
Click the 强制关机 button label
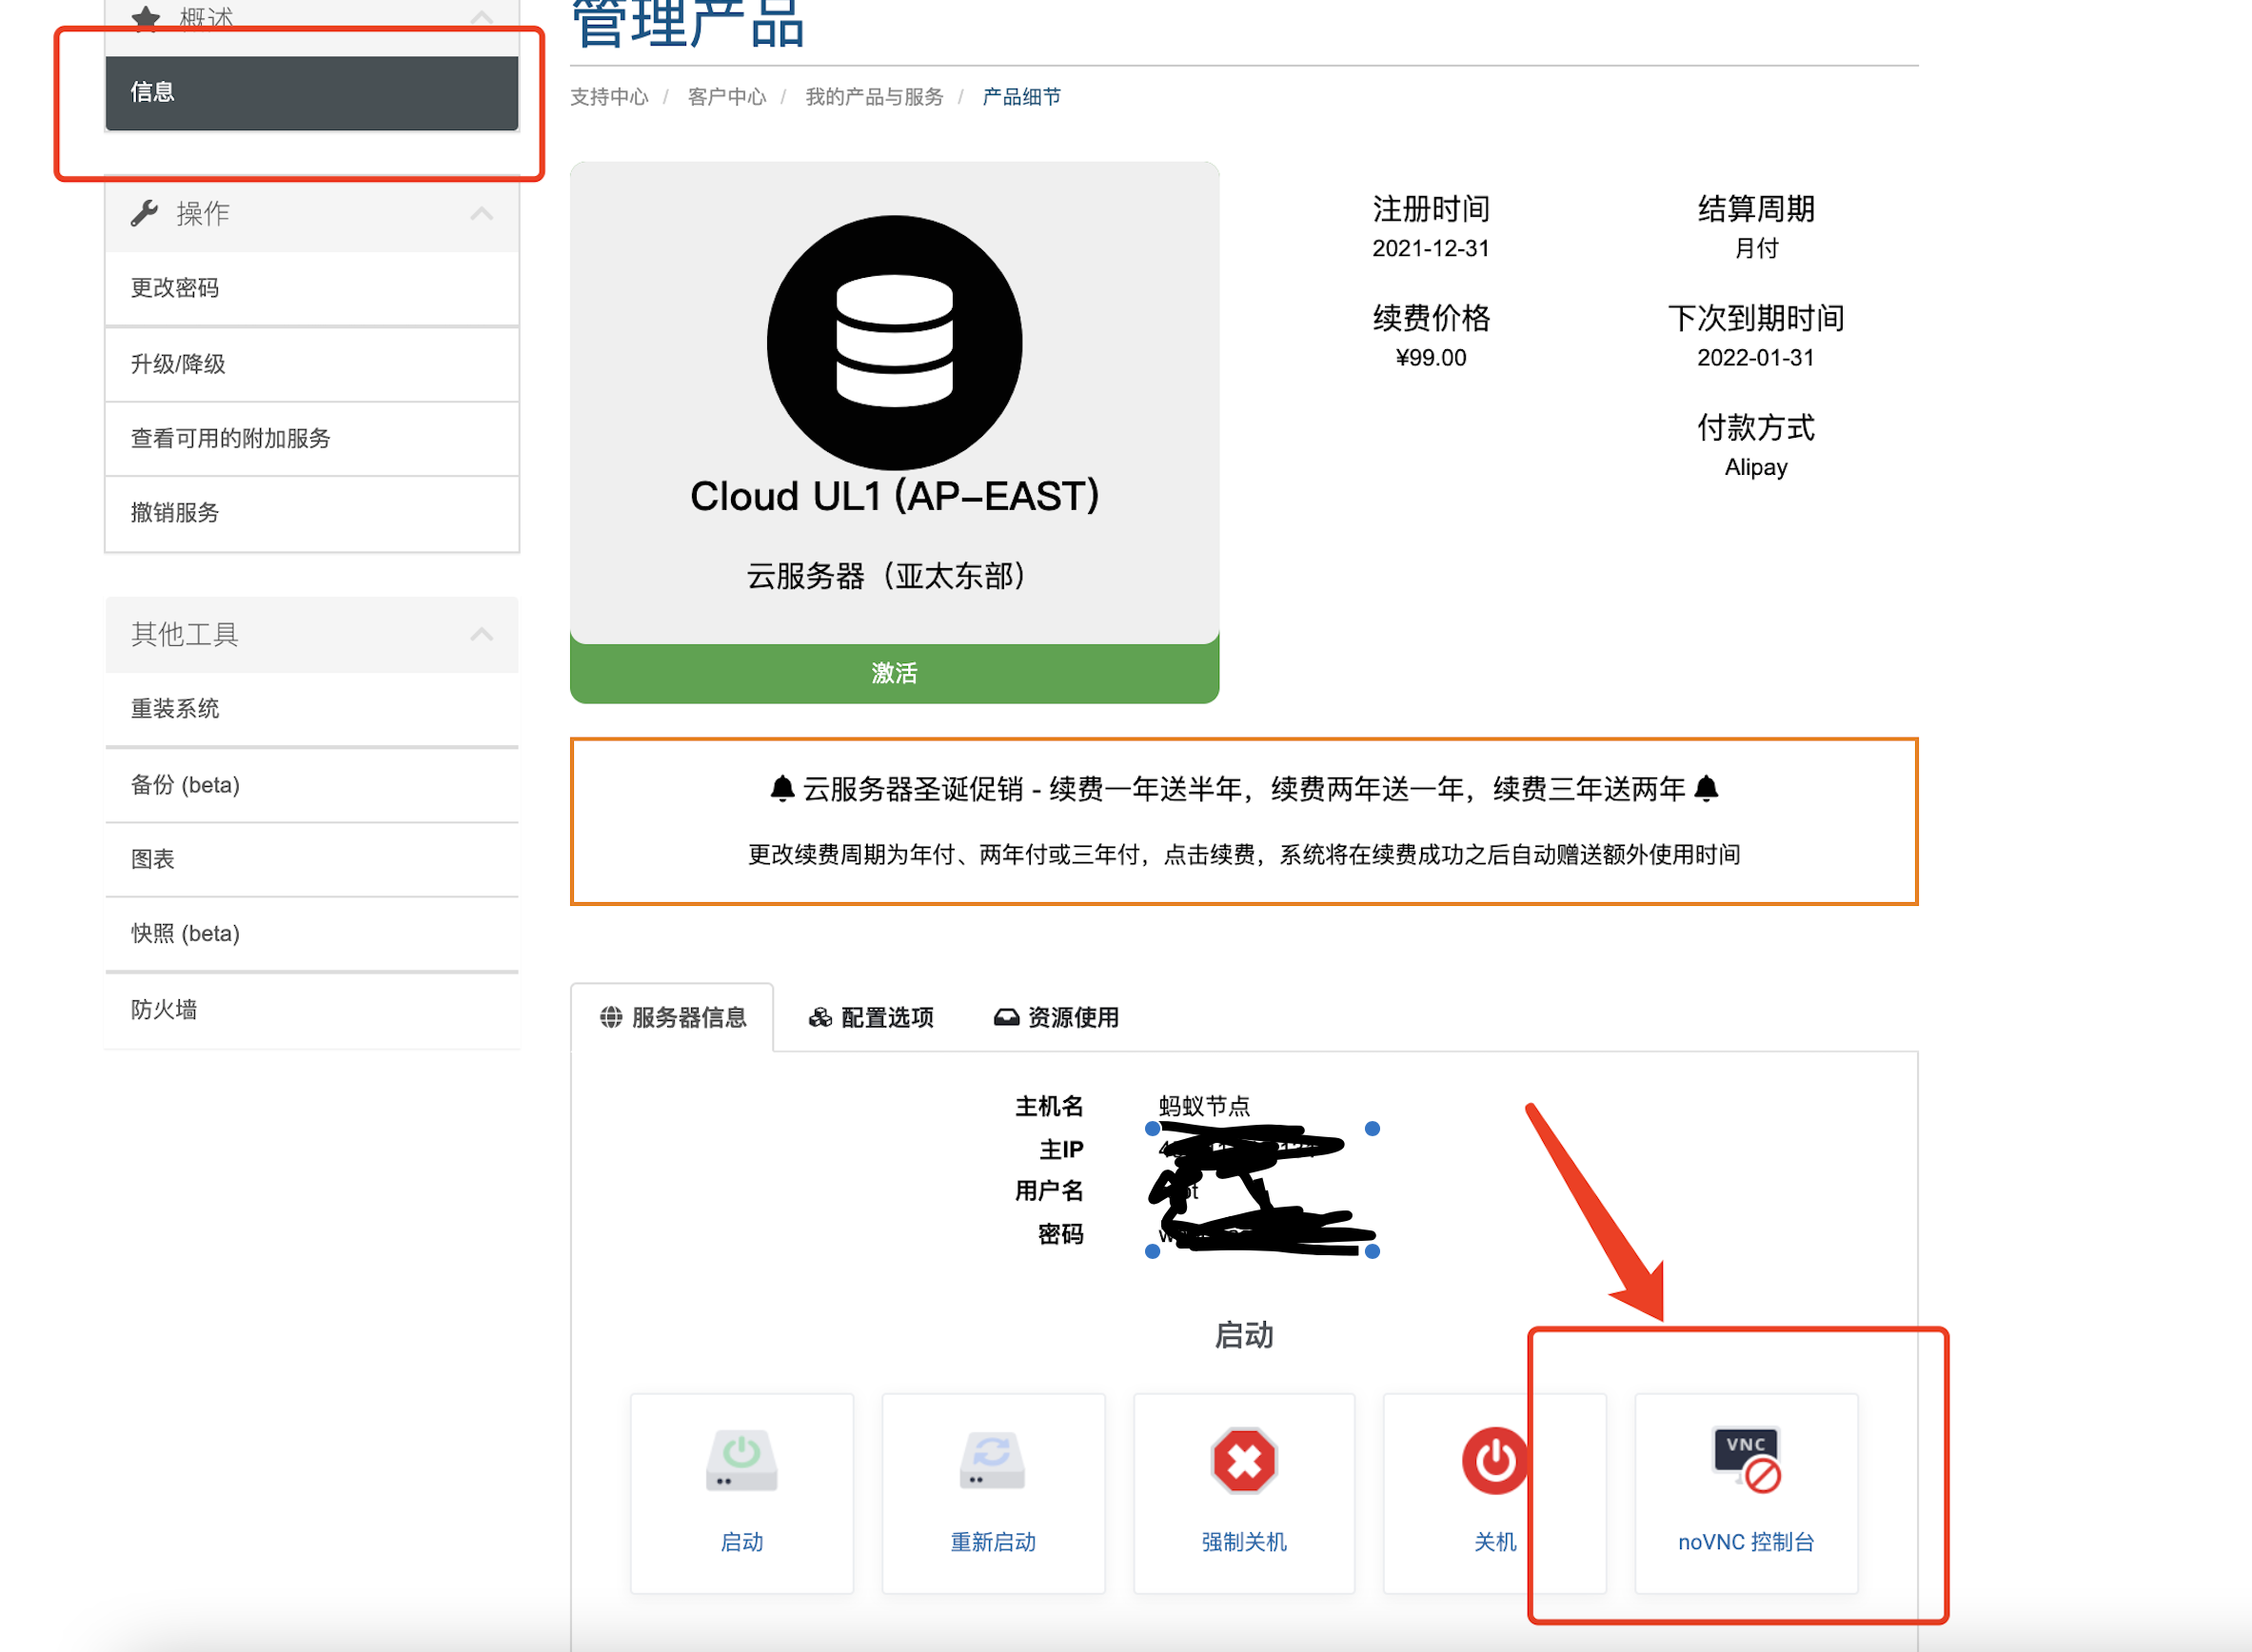pos(1243,1542)
